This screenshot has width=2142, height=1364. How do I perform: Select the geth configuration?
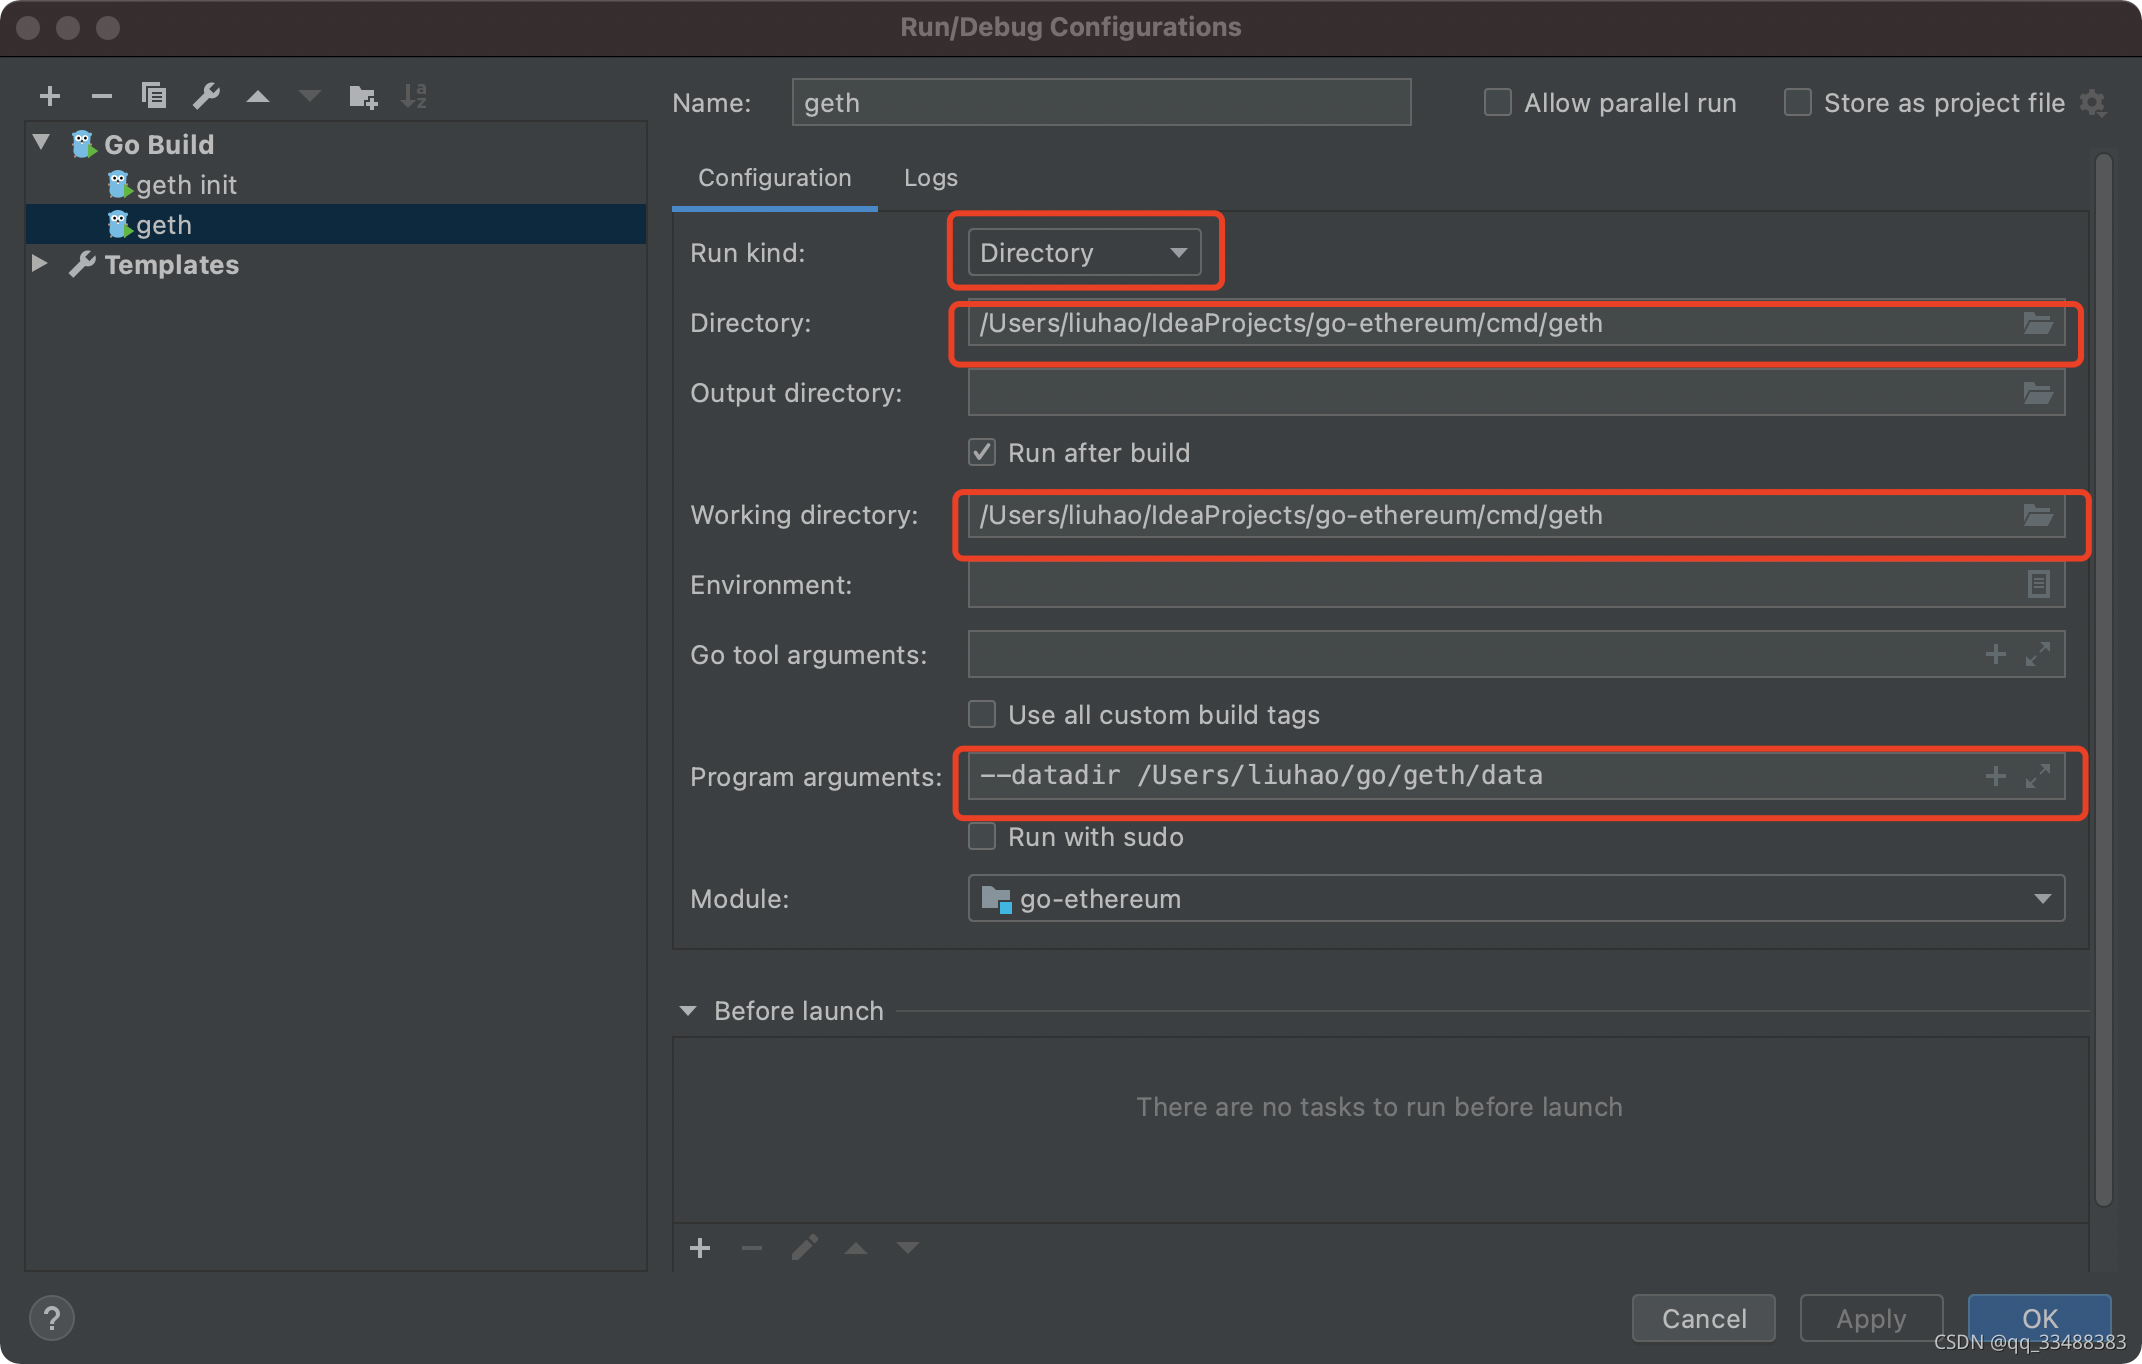pos(336,225)
